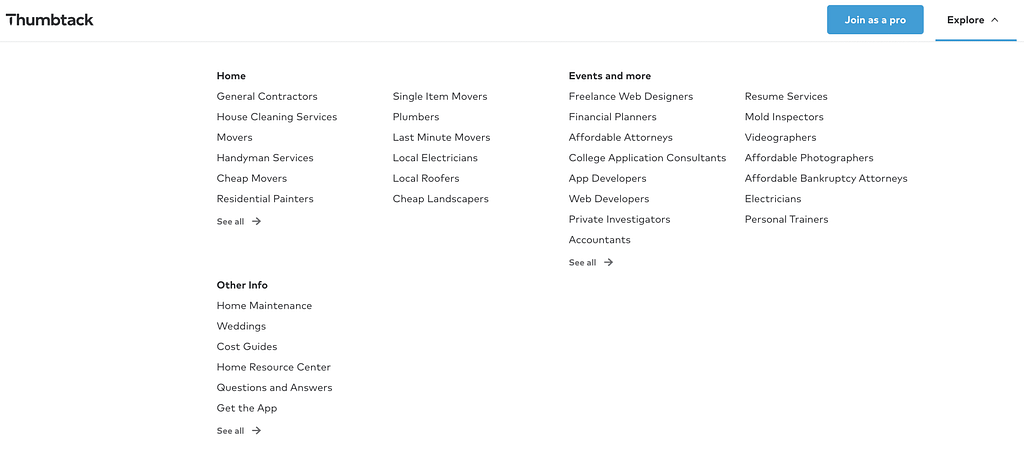Open Local Electricians link

tap(435, 158)
